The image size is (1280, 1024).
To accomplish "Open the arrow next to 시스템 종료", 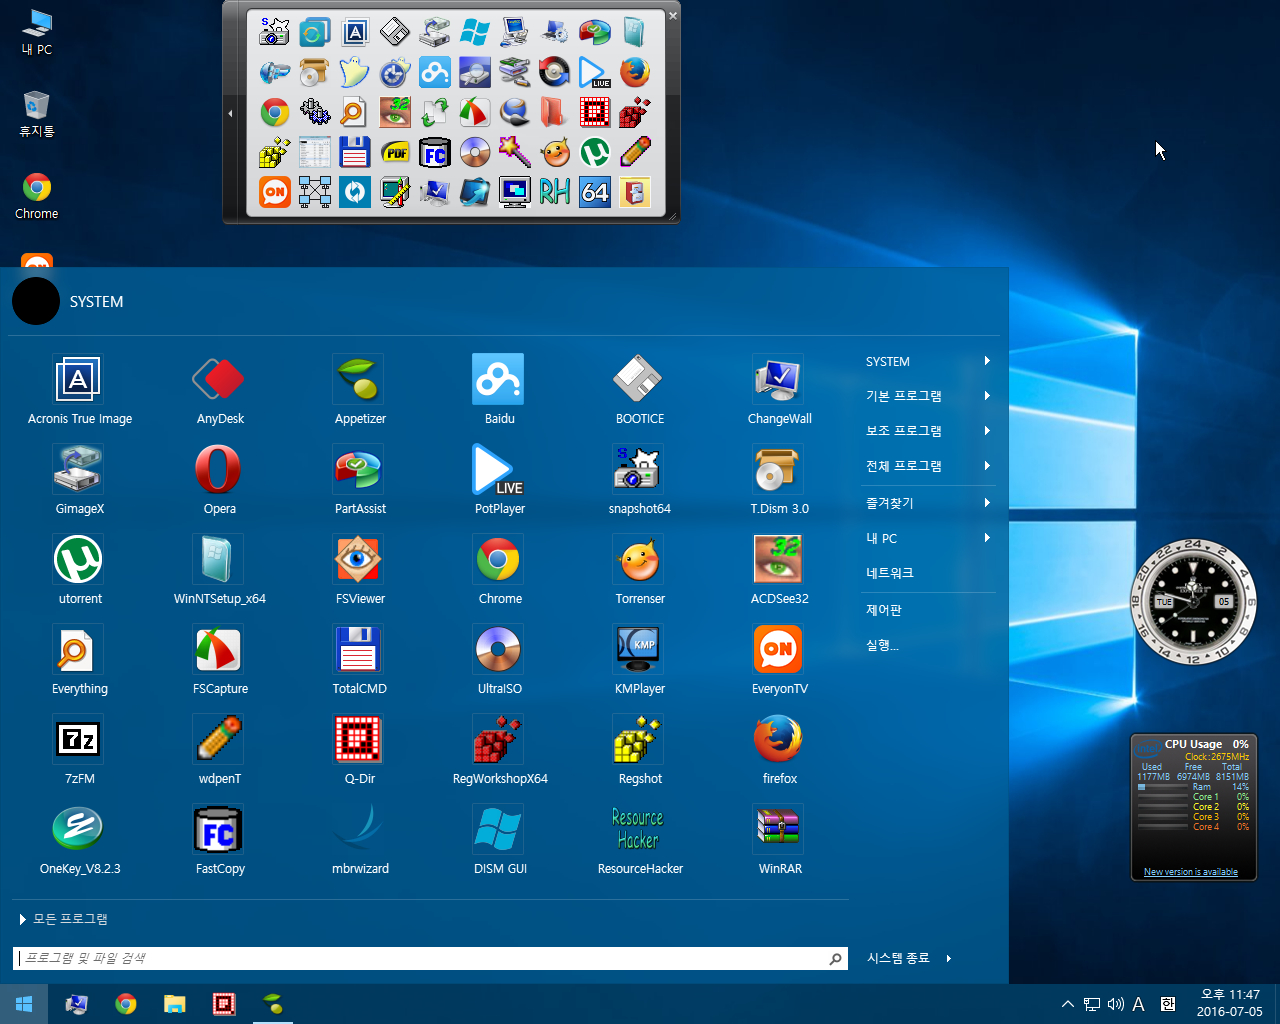I will tap(949, 958).
